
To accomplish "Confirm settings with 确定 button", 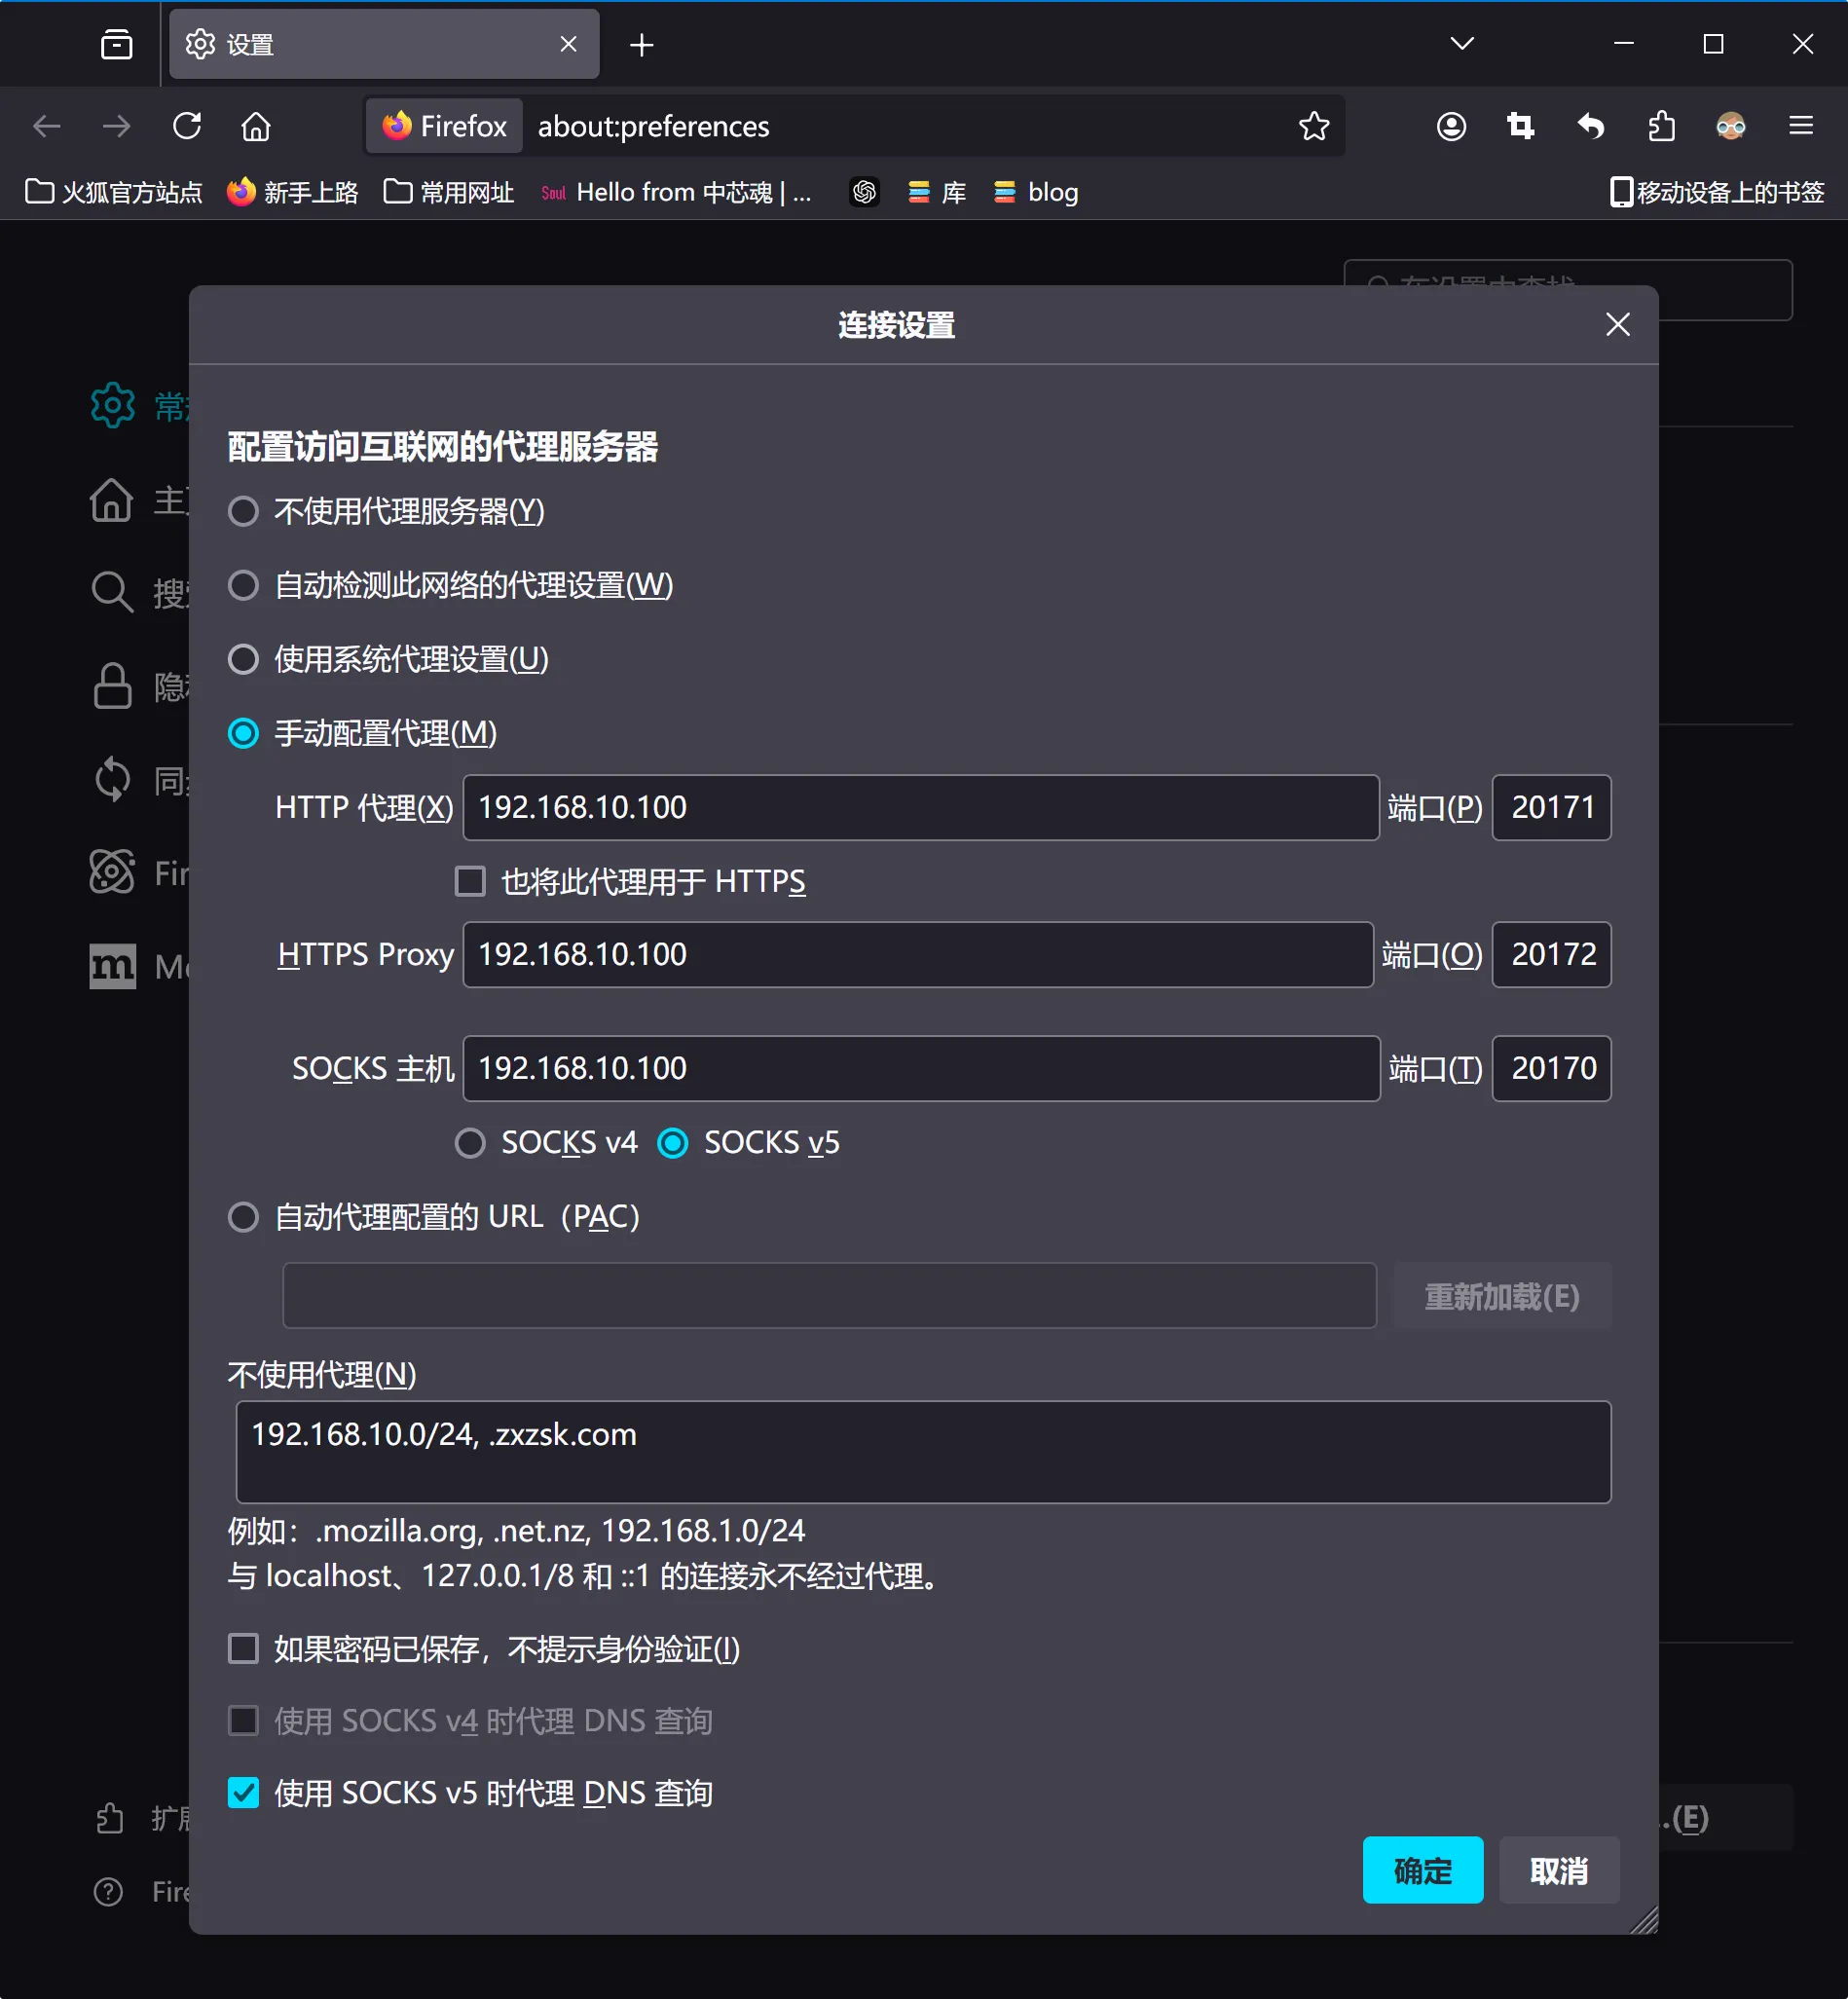I will pos(1422,1870).
